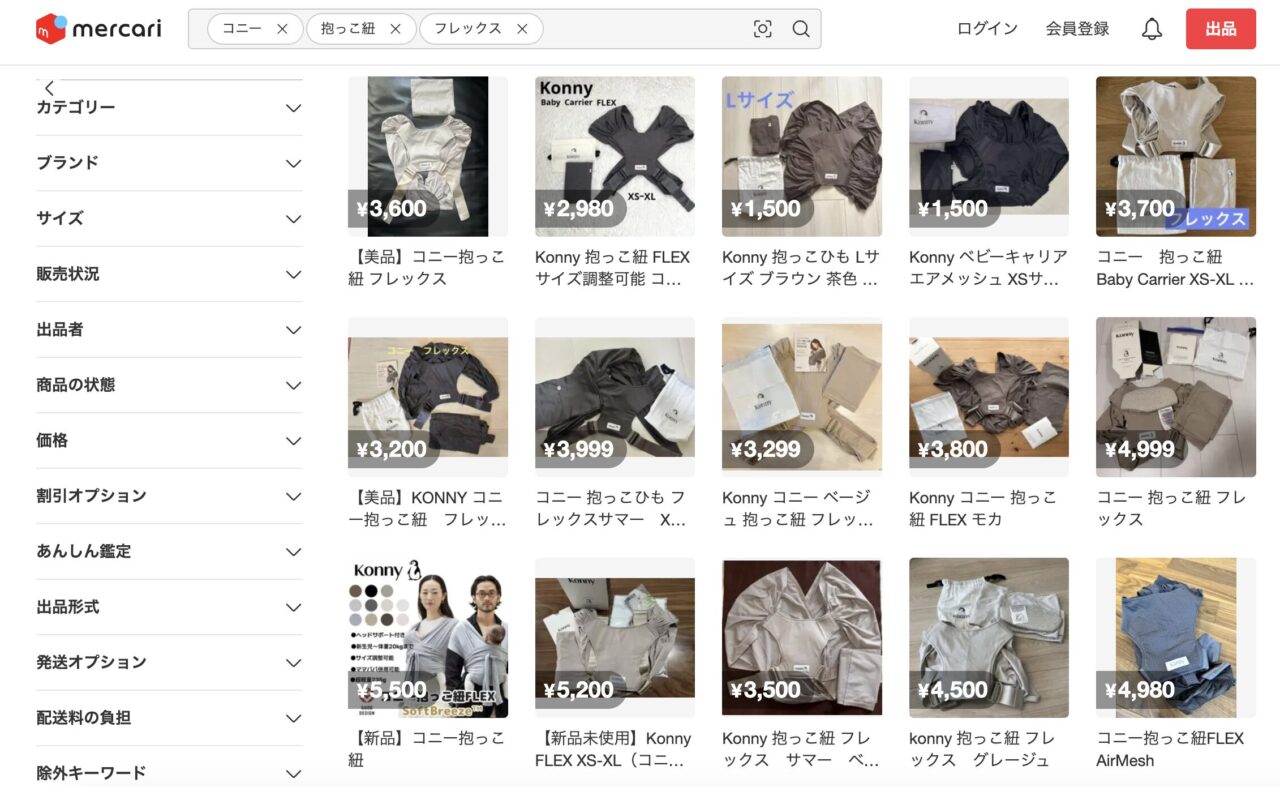The width and height of the screenshot is (1280, 787).
Task: Click title Konny コニー ベージュ 抱っこ紐
Action: tap(798, 508)
